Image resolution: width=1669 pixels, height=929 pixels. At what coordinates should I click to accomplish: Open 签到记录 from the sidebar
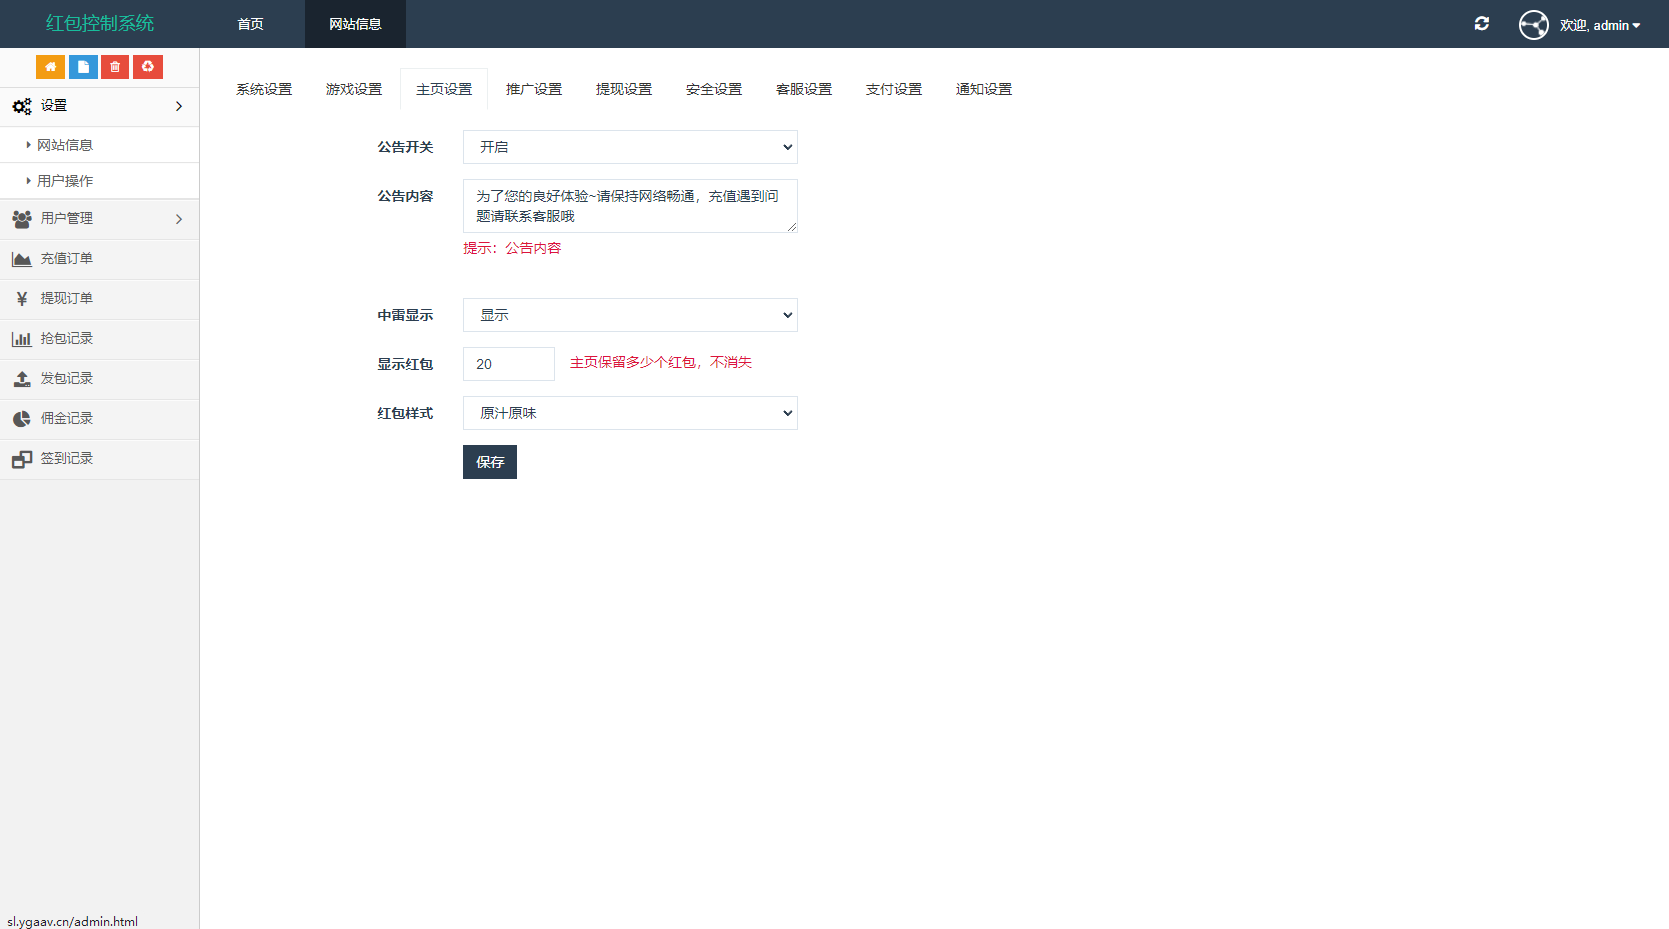click(x=66, y=458)
